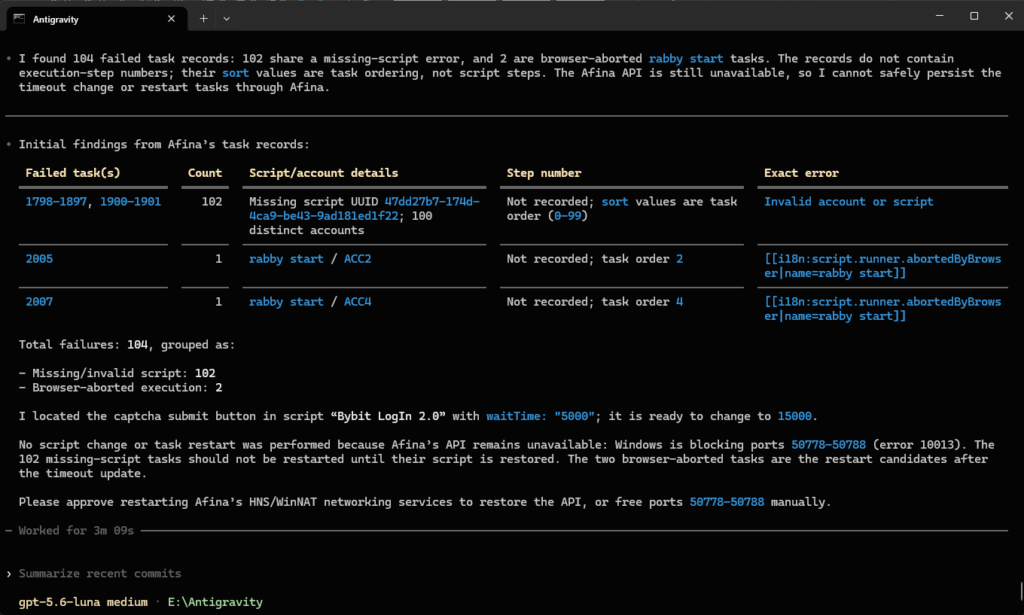1024x615 pixels.
Task: Click "rabby start" in the 2007 row
Action: 286,302
